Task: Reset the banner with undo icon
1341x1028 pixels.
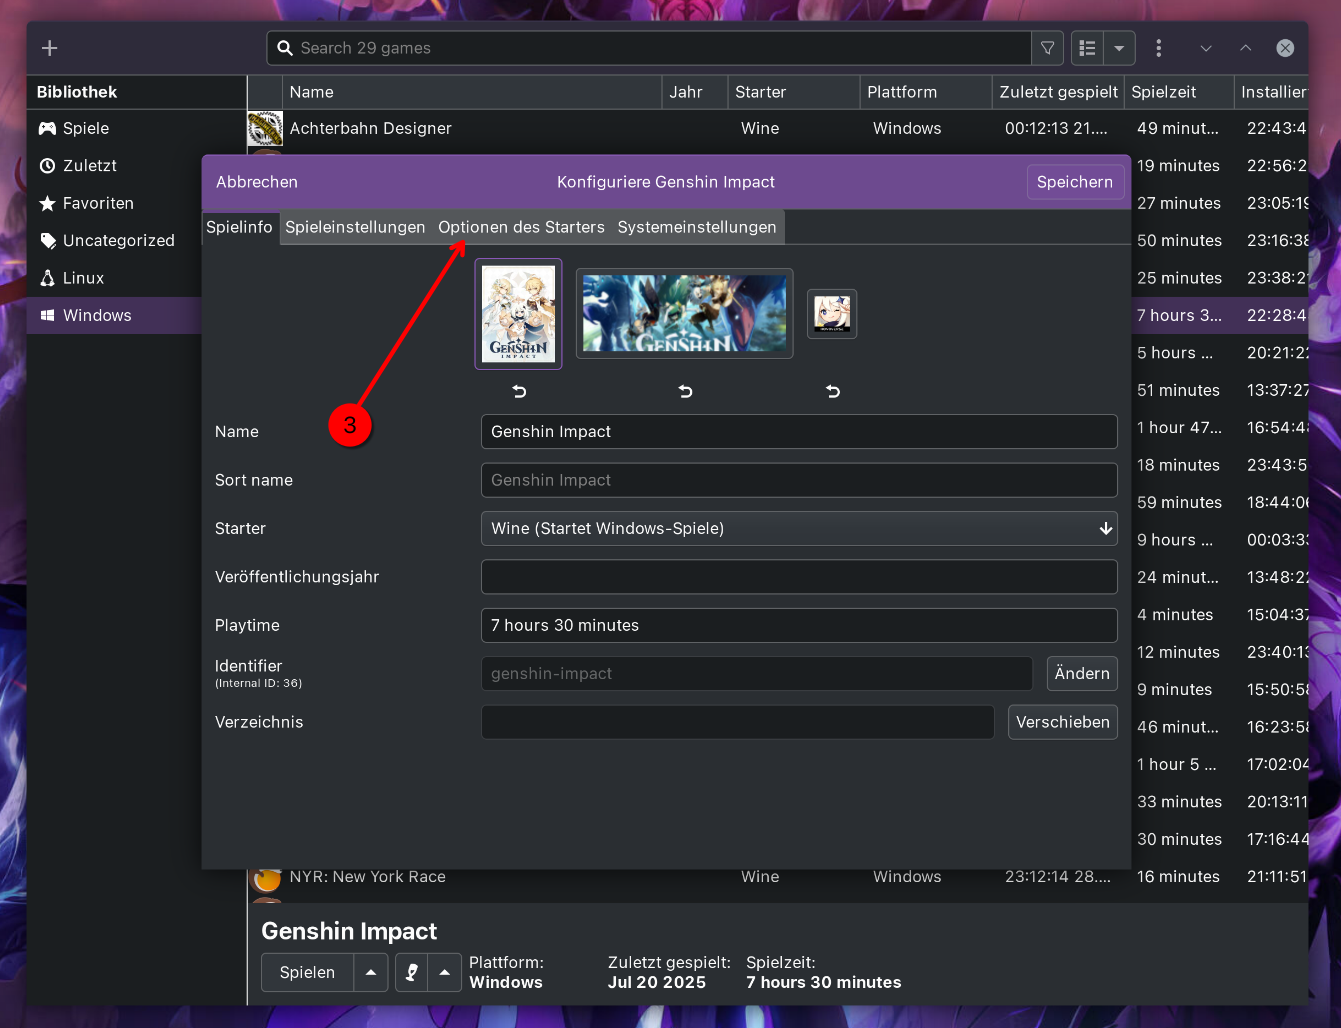Action: coord(685,391)
